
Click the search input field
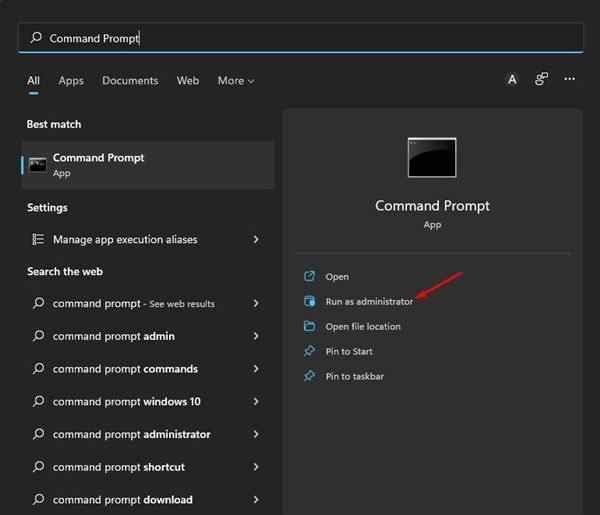point(300,38)
